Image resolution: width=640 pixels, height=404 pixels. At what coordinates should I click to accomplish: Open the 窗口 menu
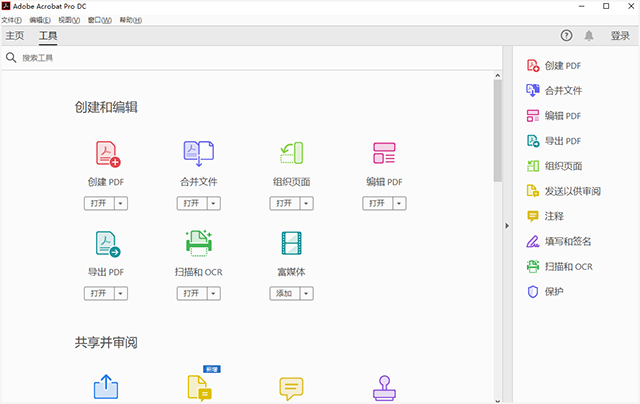(100, 20)
